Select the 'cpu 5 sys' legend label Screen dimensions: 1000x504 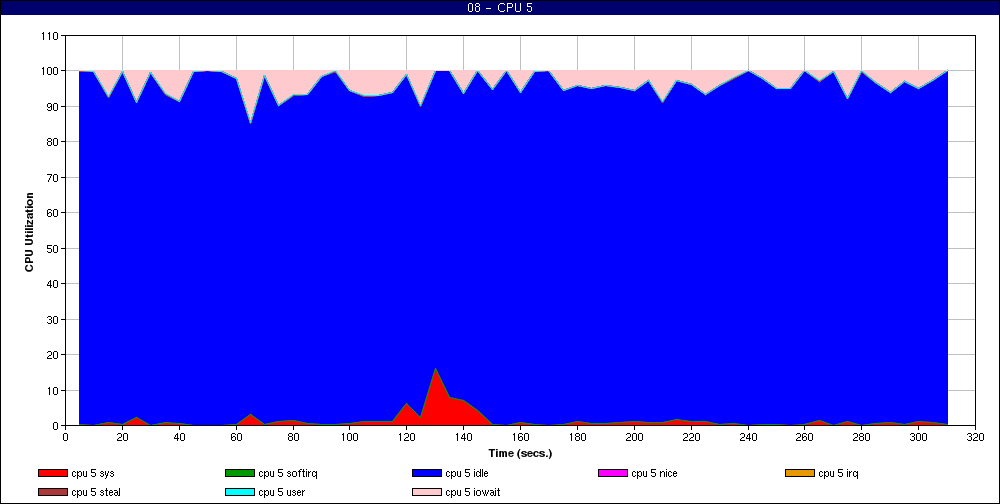coord(93,473)
